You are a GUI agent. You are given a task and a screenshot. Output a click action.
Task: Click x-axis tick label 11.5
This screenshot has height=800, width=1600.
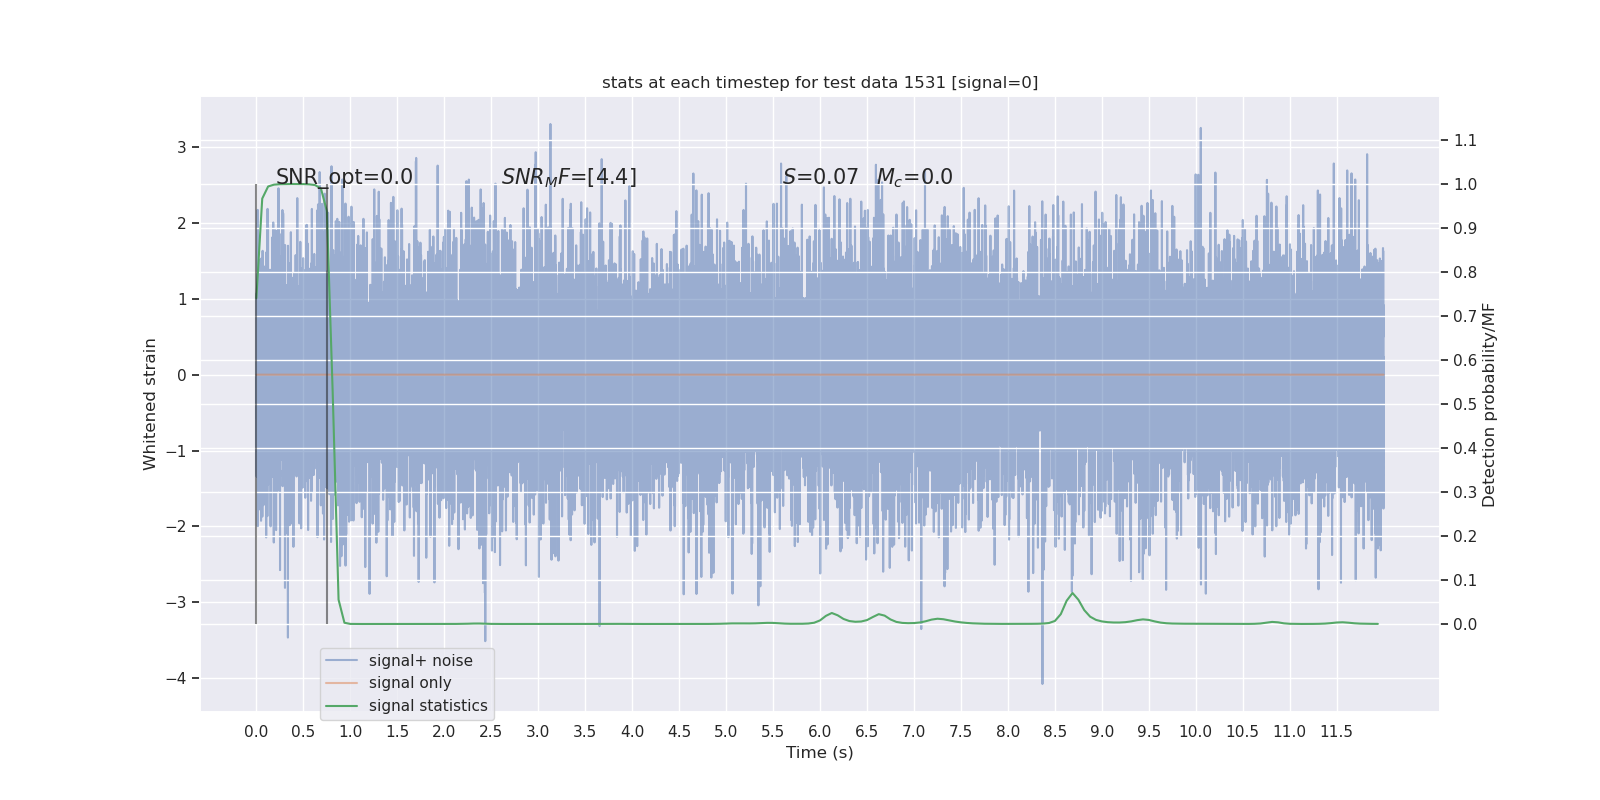[1337, 731]
